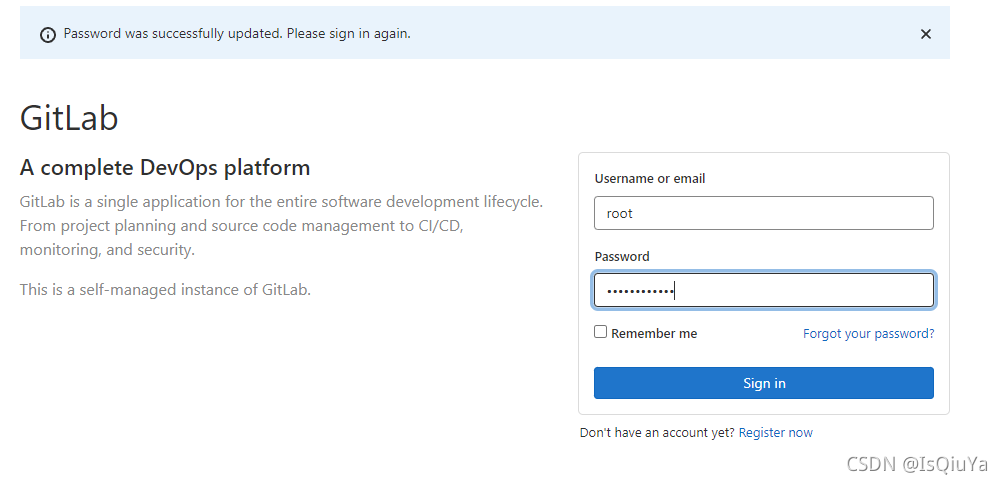Screen dimensions: 1003x485
Task: Dismiss the password updated alert
Action: point(925,34)
